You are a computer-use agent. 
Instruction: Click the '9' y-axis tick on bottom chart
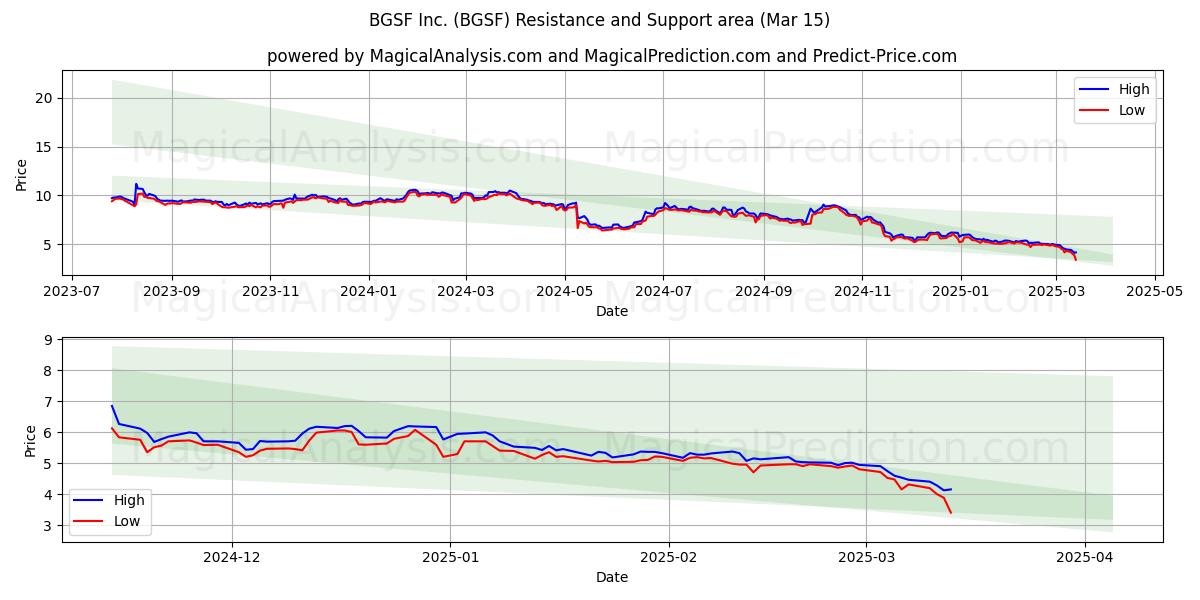[47, 340]
